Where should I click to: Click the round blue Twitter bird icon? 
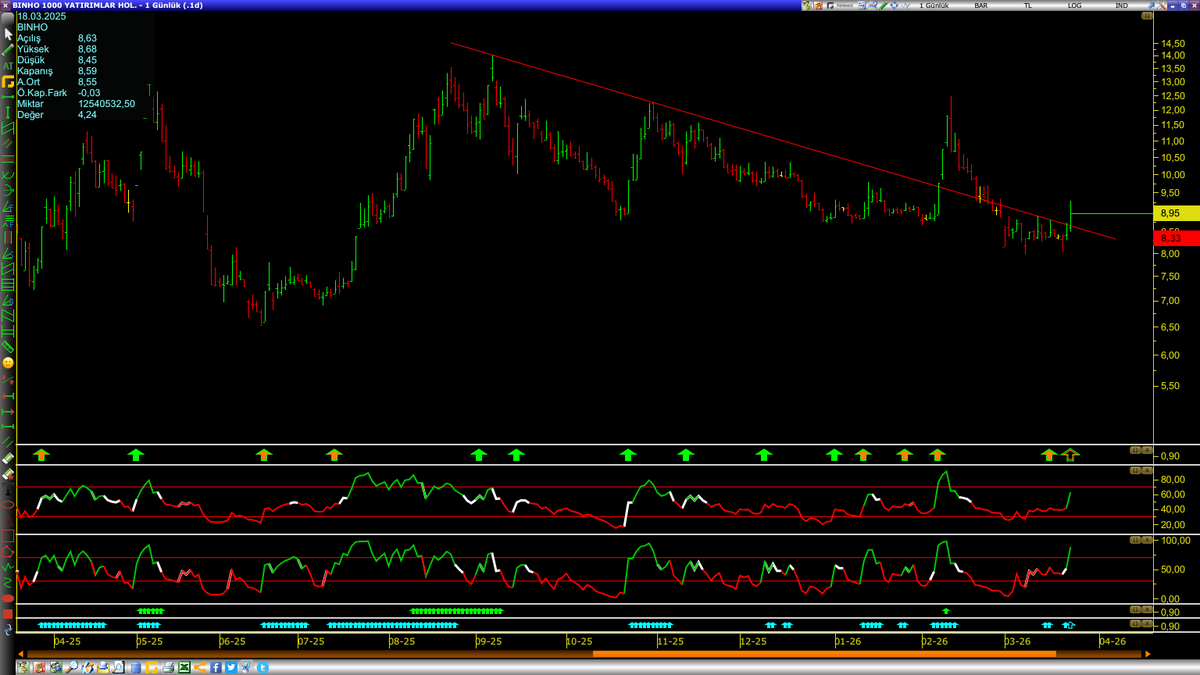pyautogui.click(x=262, y=667)
